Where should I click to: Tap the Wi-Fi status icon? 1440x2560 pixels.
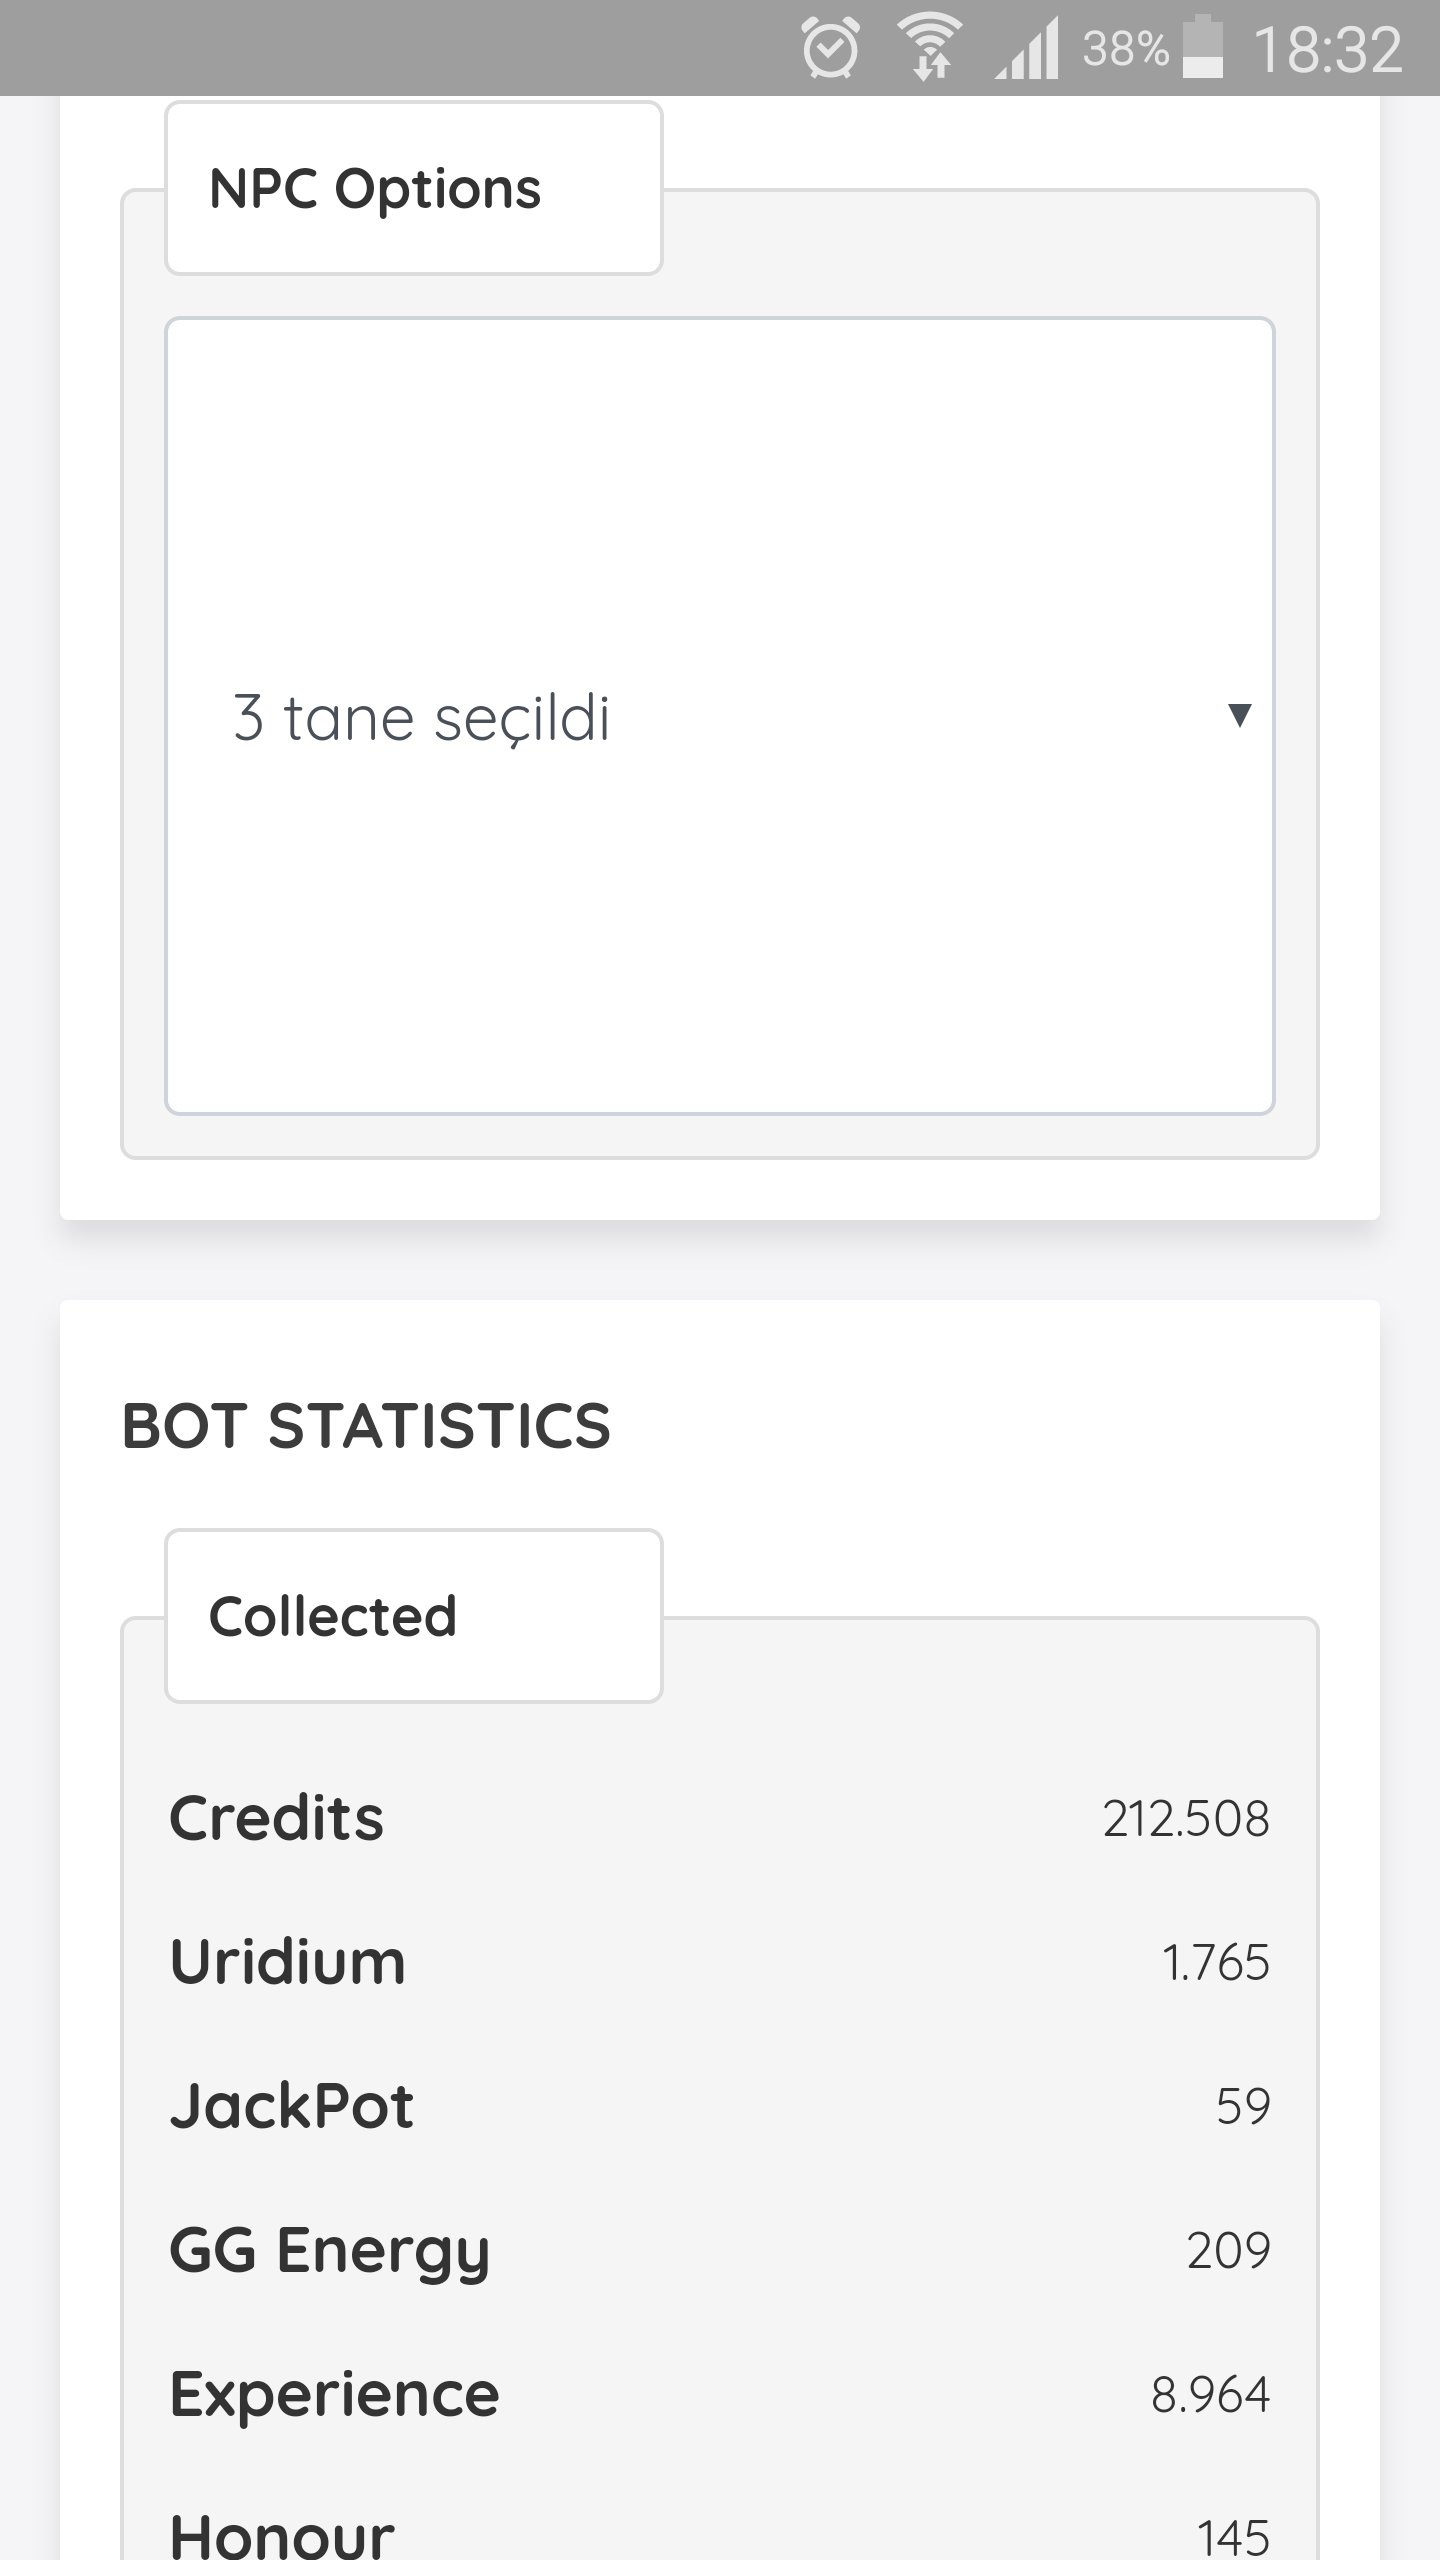(x=930, y=49)
